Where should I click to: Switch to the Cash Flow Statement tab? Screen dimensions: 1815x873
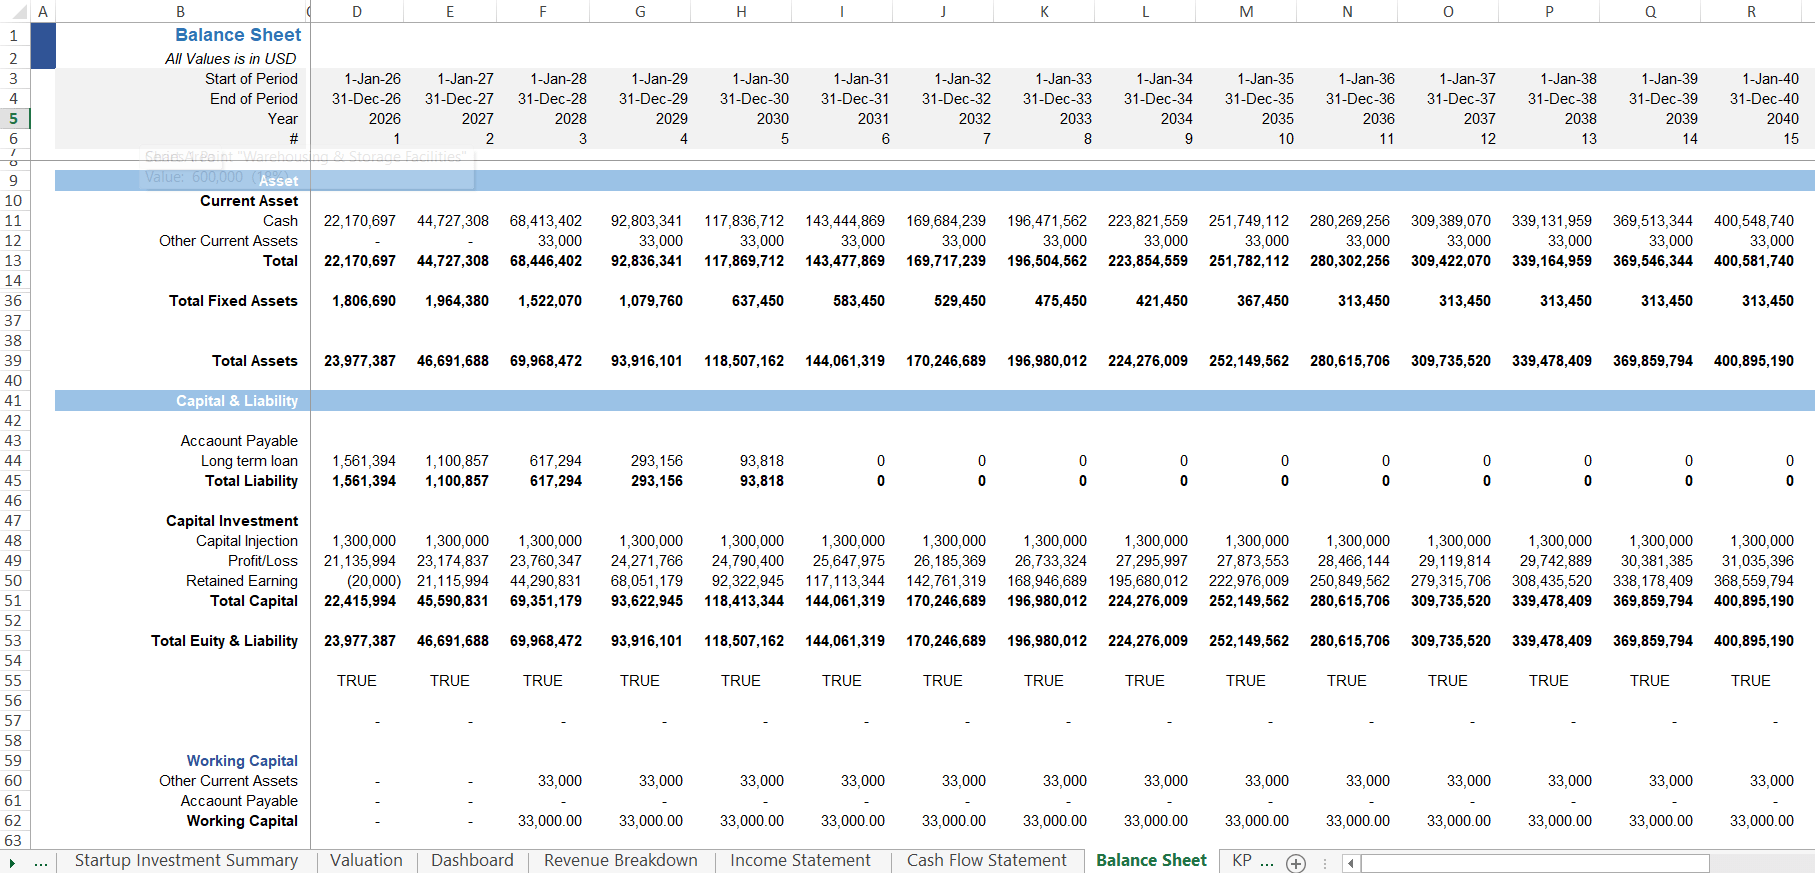tap(986, 861)
